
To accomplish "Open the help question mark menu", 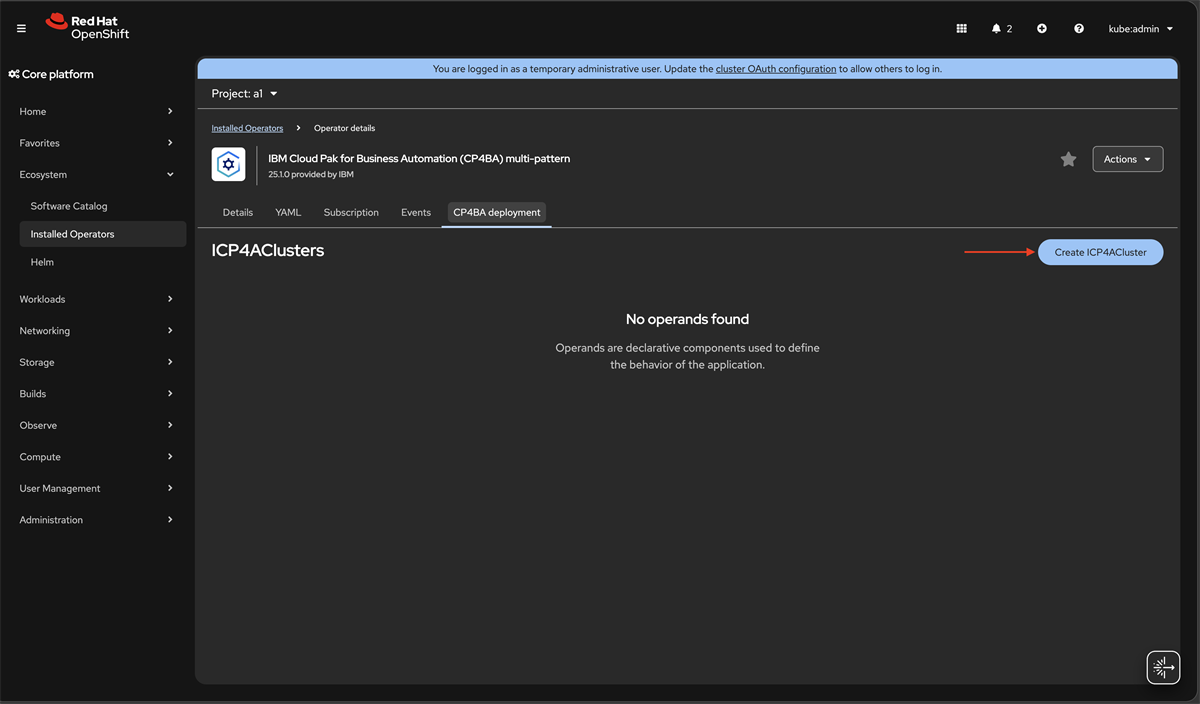I will pos(1079,29).
